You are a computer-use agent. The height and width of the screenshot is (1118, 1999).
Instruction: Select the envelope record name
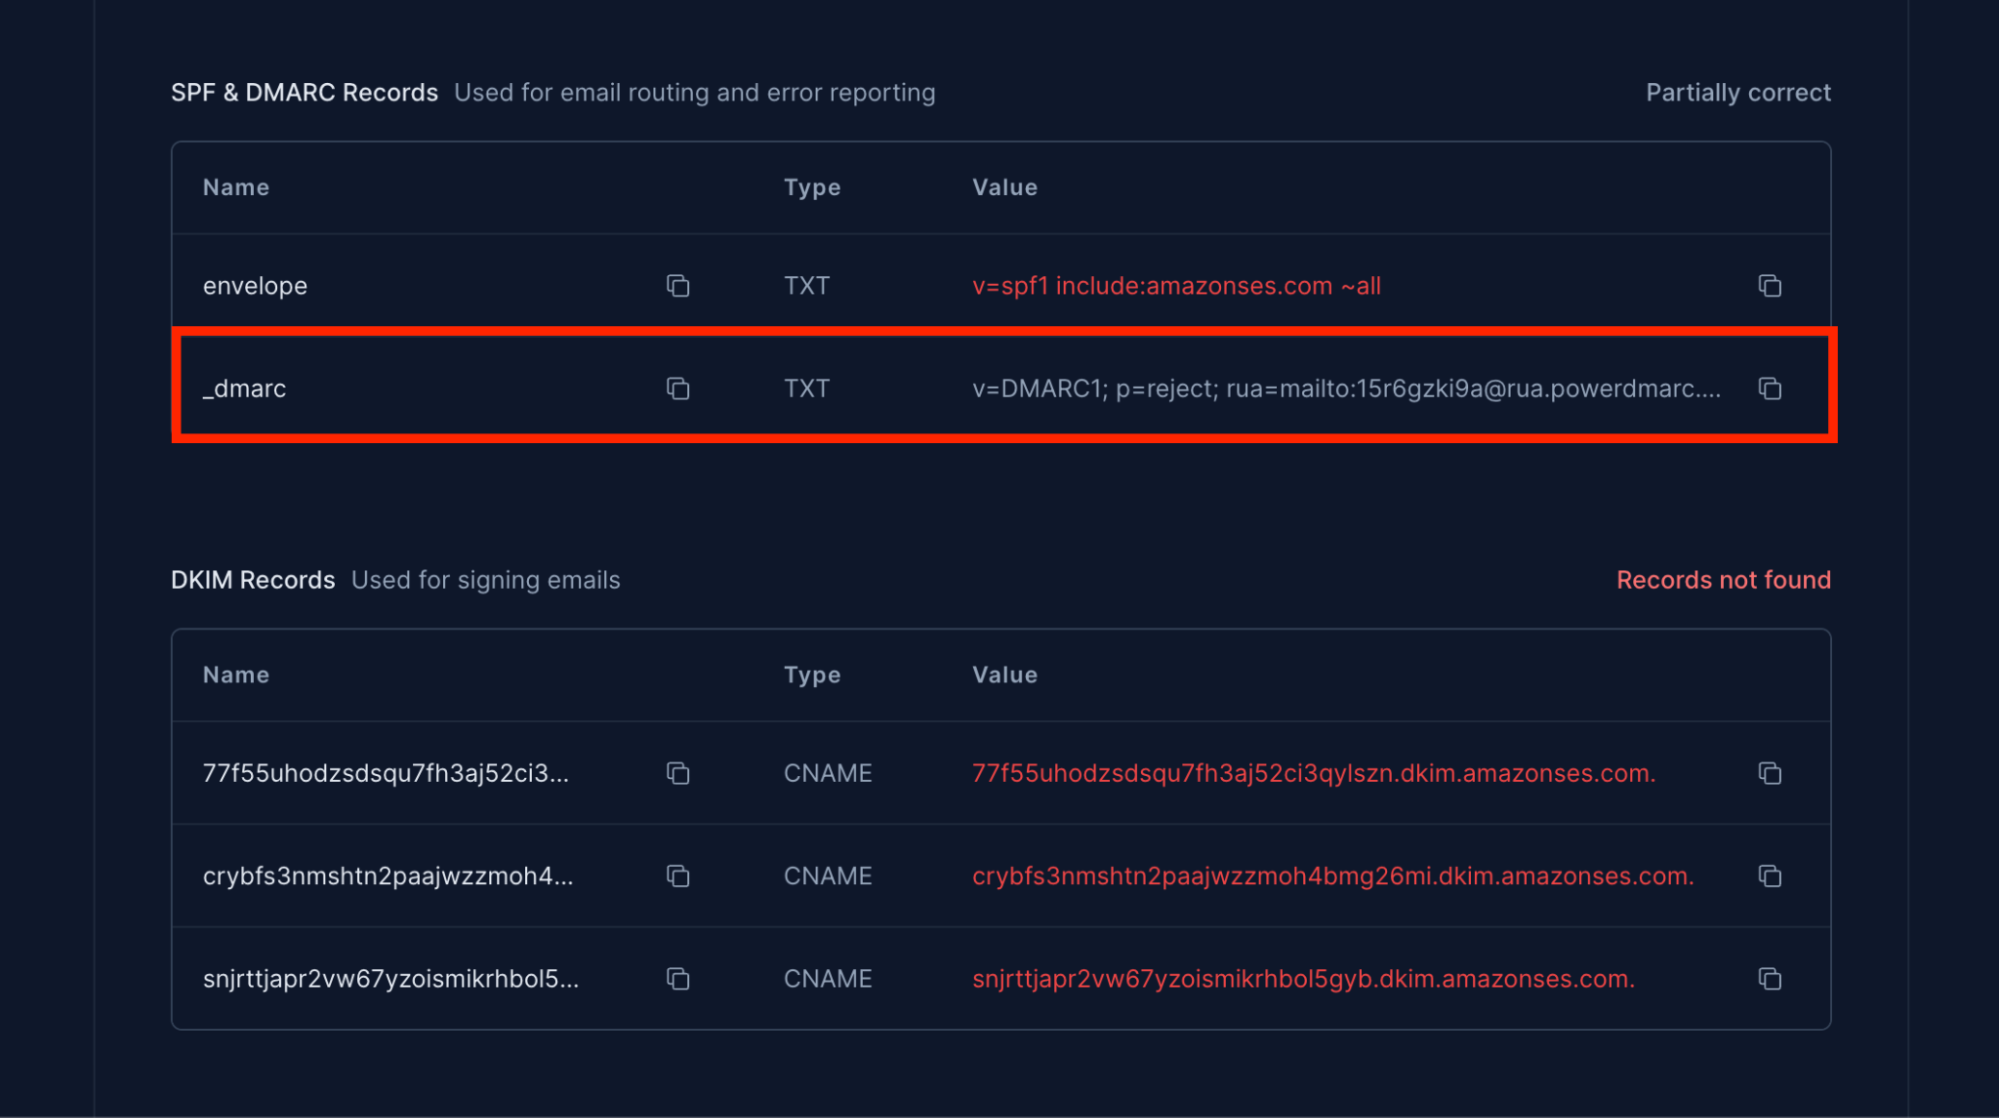tap(255, 286)
